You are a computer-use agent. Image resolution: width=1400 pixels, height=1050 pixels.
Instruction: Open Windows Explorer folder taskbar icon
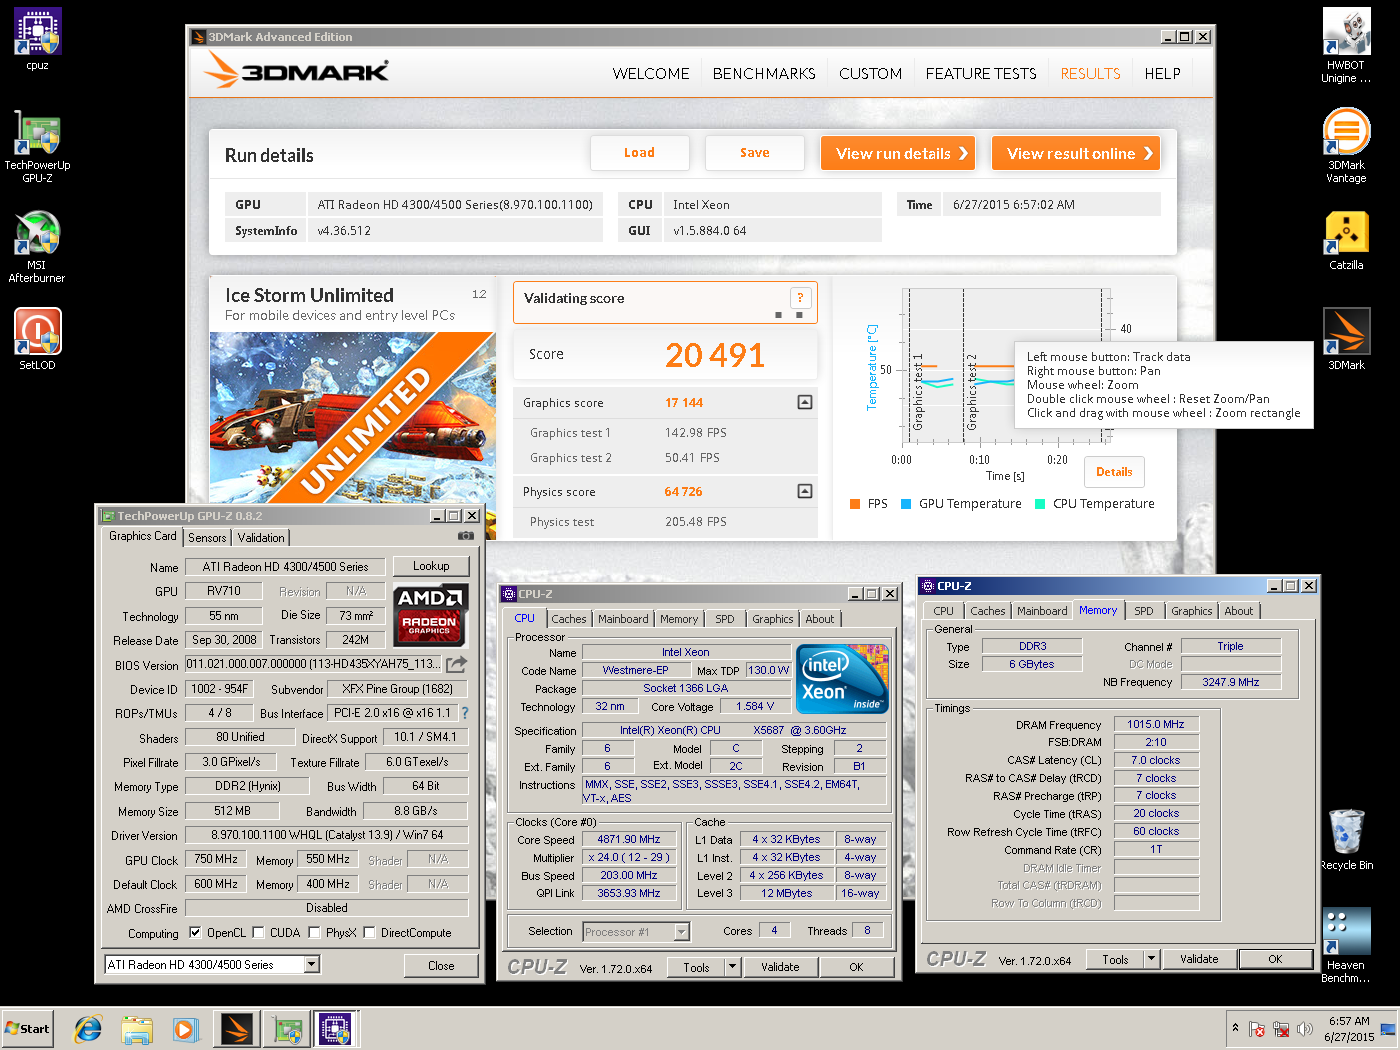pyautogui.click(x=137, y=1028)
